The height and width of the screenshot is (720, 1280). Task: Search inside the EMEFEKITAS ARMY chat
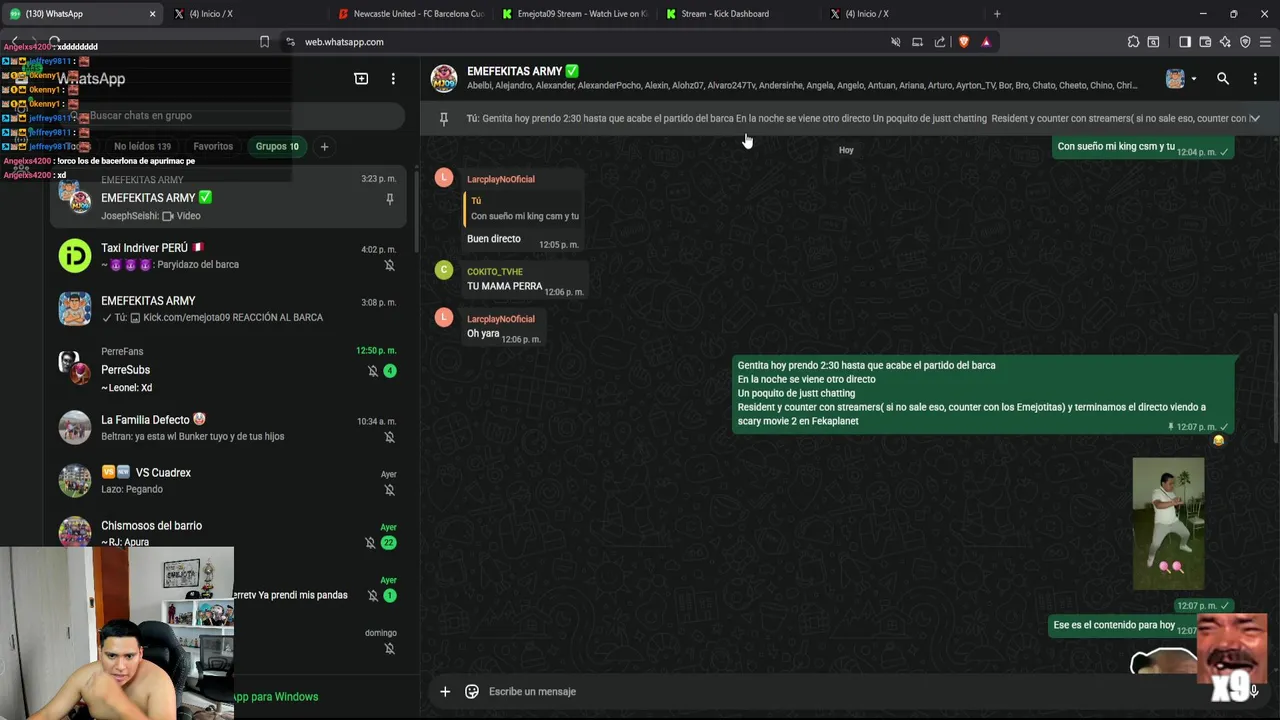point(1223,78)
